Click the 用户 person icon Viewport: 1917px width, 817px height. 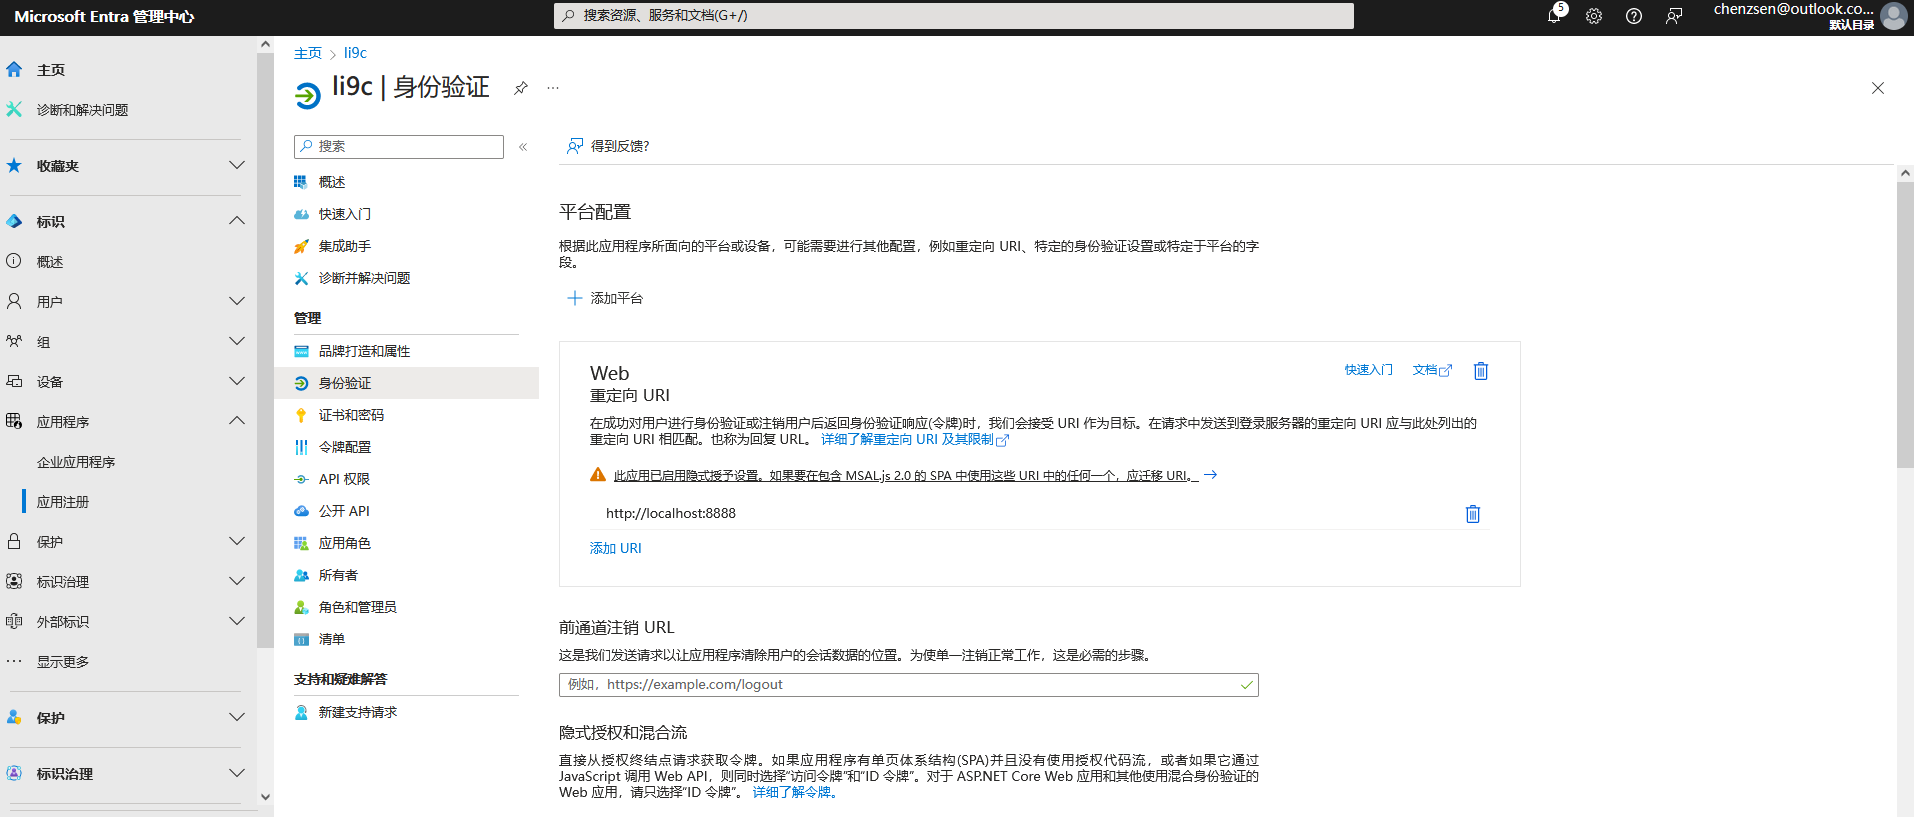[14, 301]
